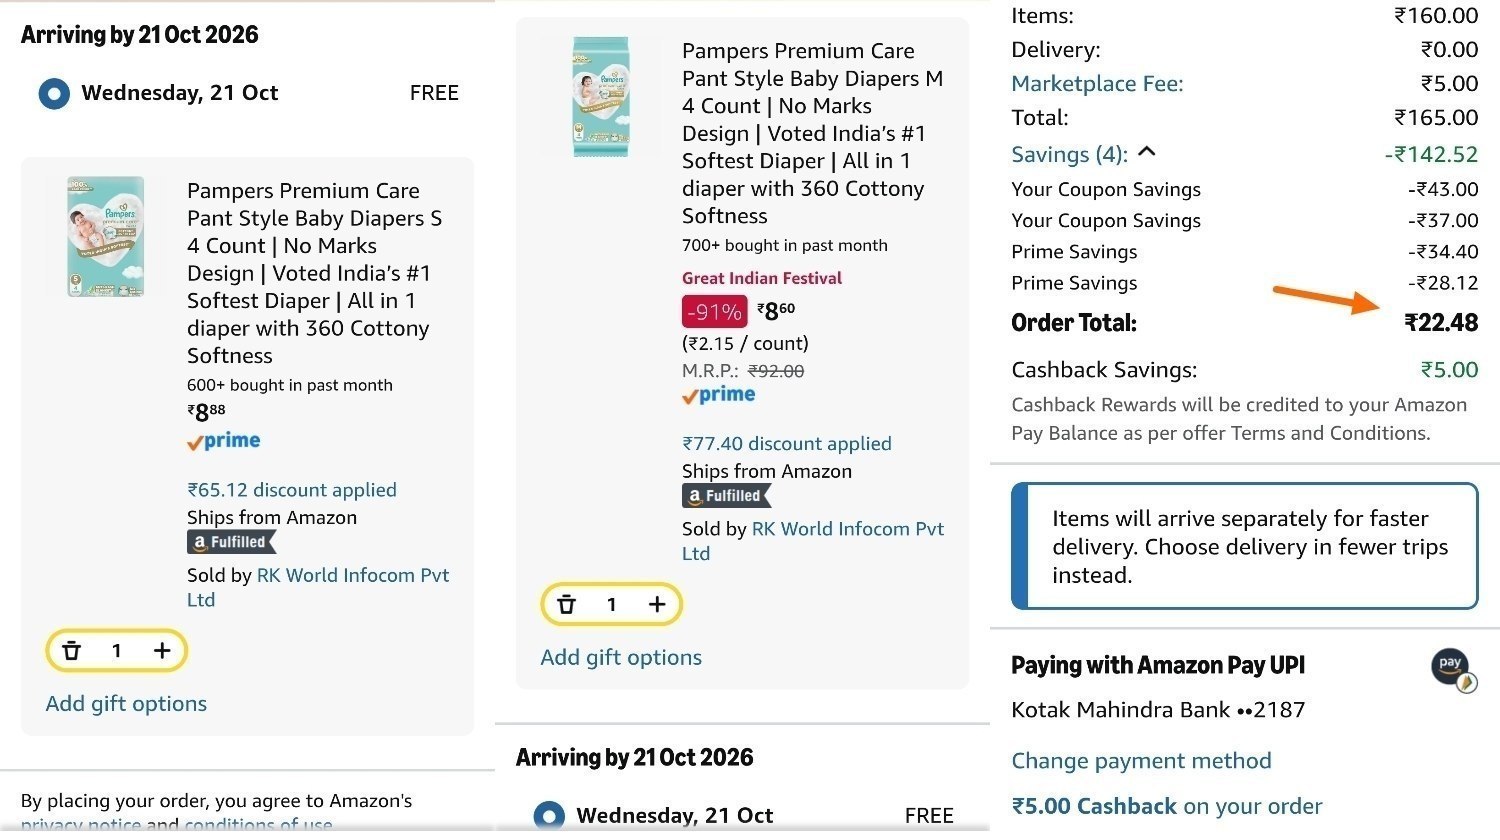Open RK World Infocom seller link for Diapers M
The image size is (1500, 840).
[x=813, y=541]
